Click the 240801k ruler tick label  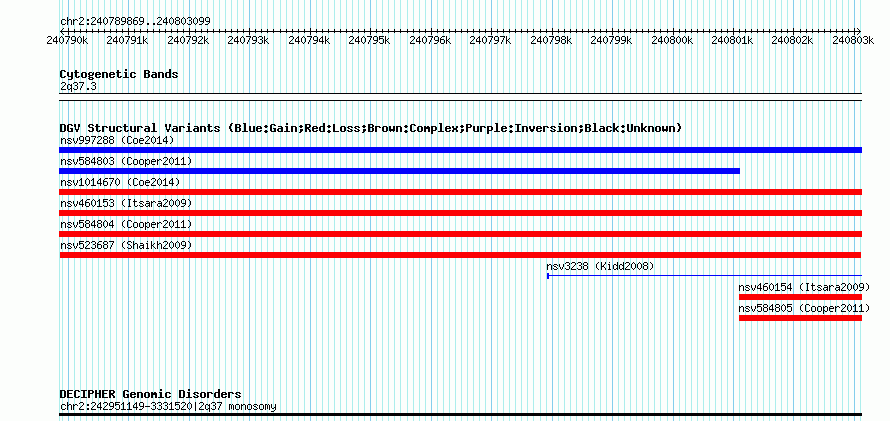732,40
